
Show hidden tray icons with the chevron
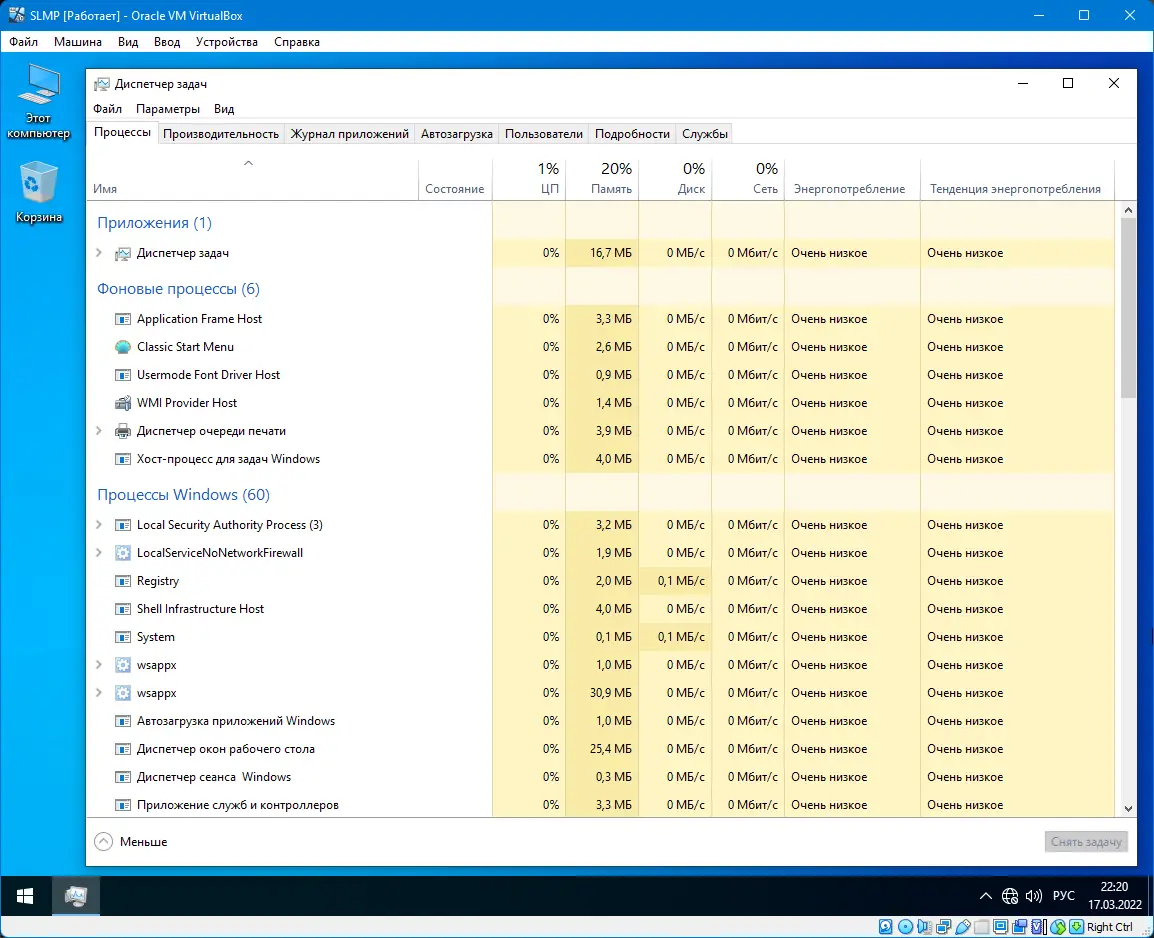[986, 896]
